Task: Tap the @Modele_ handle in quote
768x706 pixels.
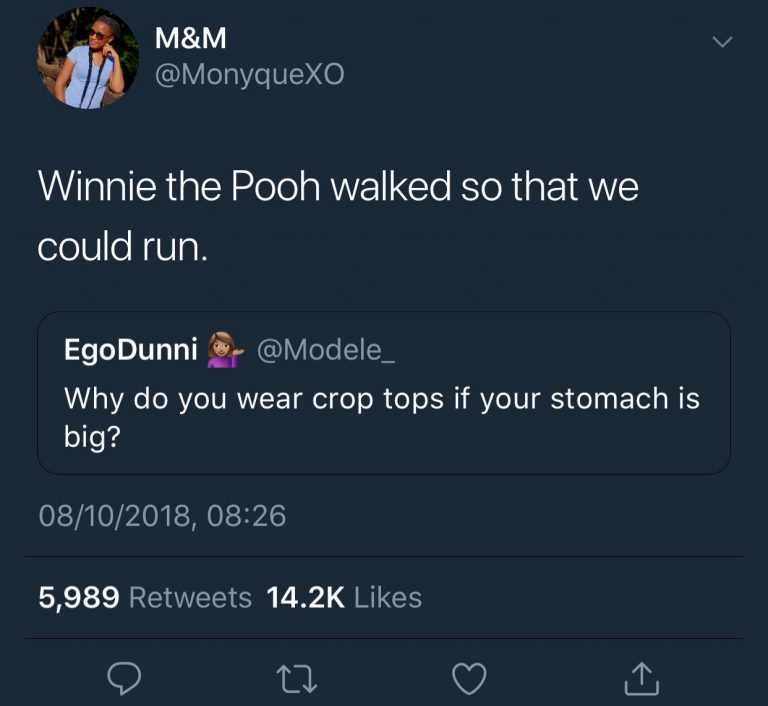Action: [x=325, y=350]
